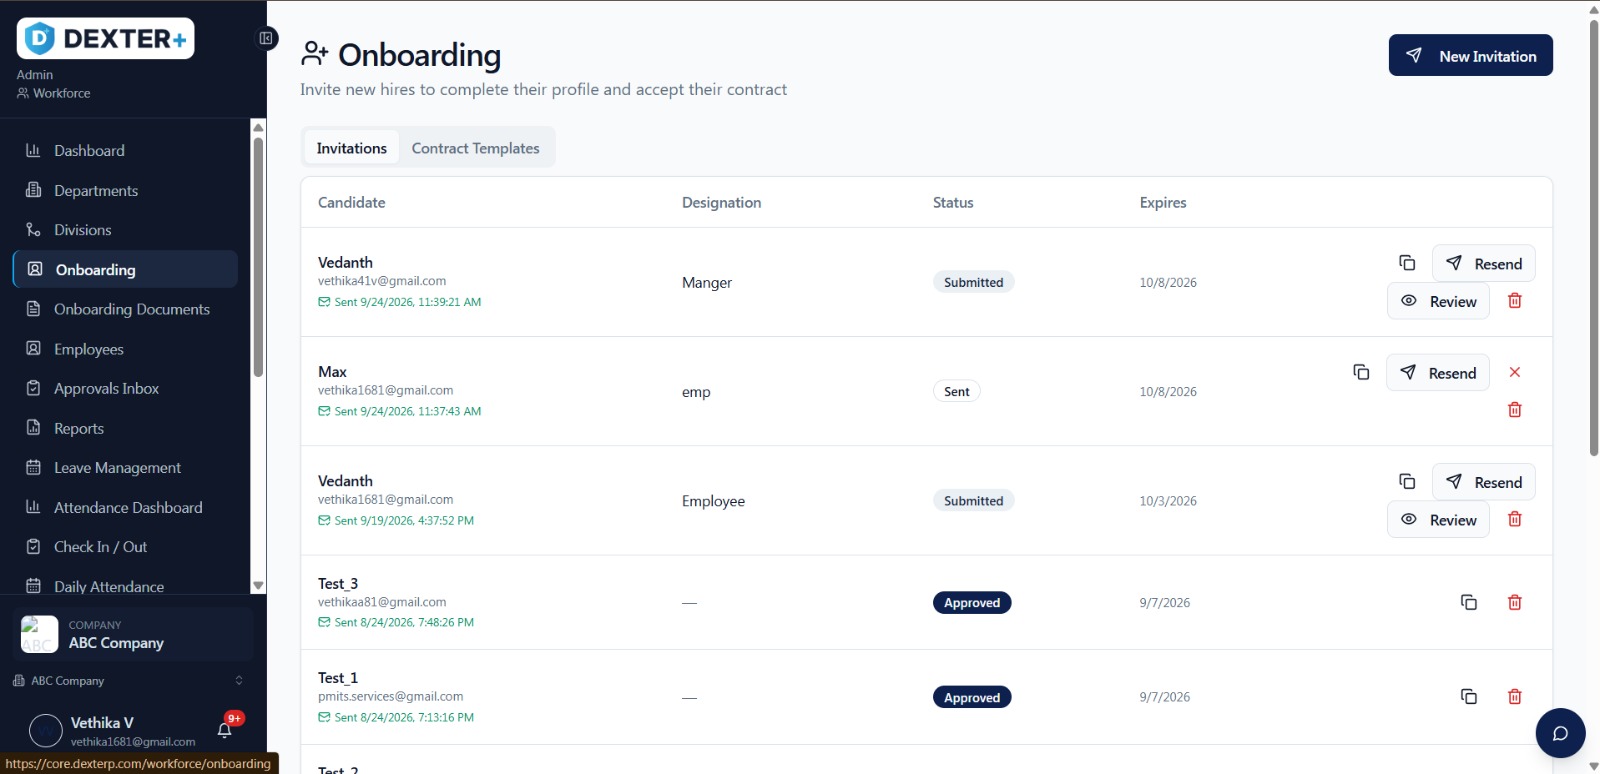Open Check In / Out page
The width and height of the screenshot is (1600, 774).
125,547
